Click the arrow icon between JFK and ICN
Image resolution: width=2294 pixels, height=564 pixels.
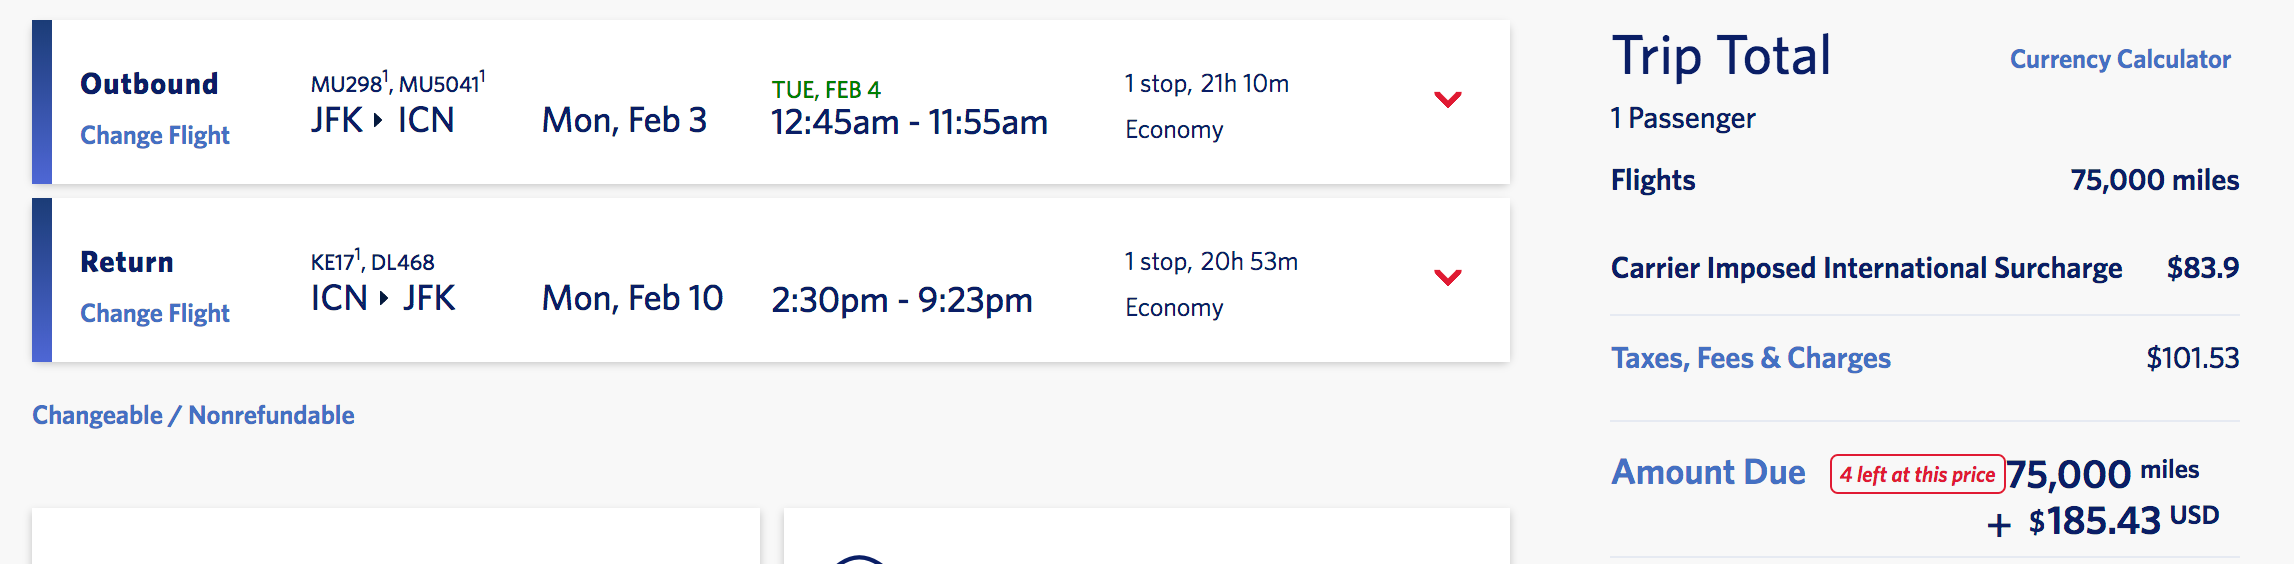click(378, 120)
